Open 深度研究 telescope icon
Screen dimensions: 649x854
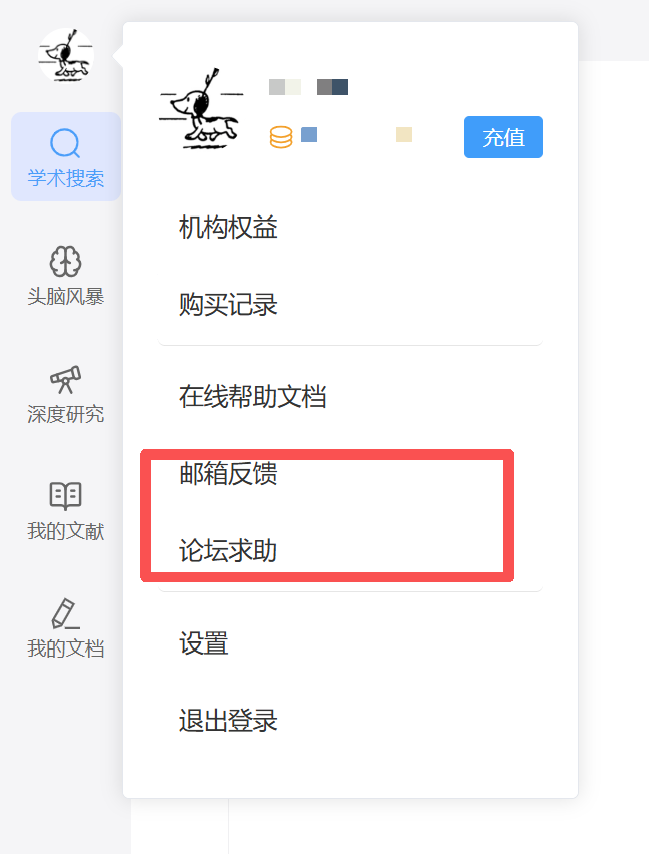[x=65, y=380]
